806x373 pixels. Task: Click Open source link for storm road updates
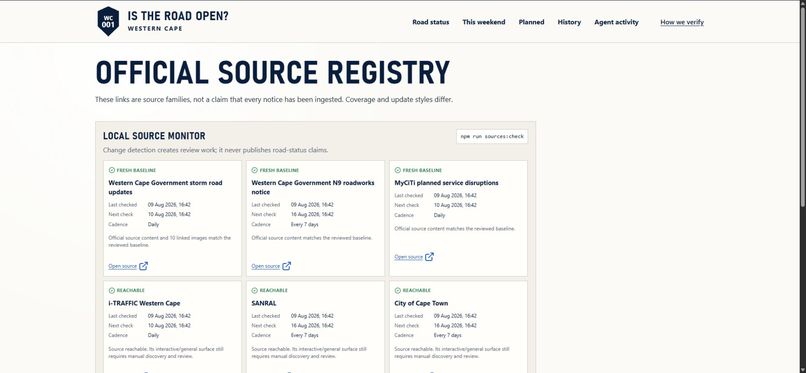pos(122,266)
